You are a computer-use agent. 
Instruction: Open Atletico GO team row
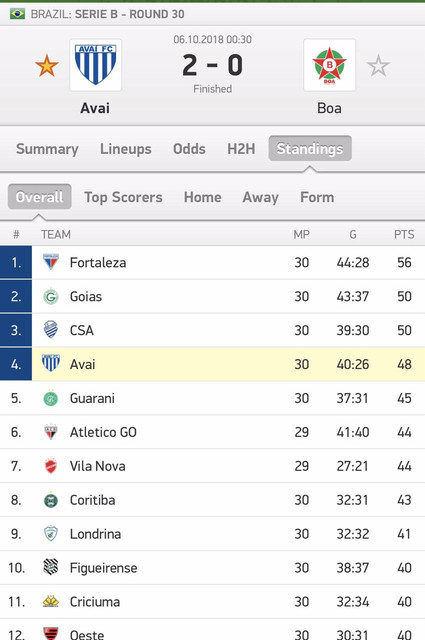[212, 432]
